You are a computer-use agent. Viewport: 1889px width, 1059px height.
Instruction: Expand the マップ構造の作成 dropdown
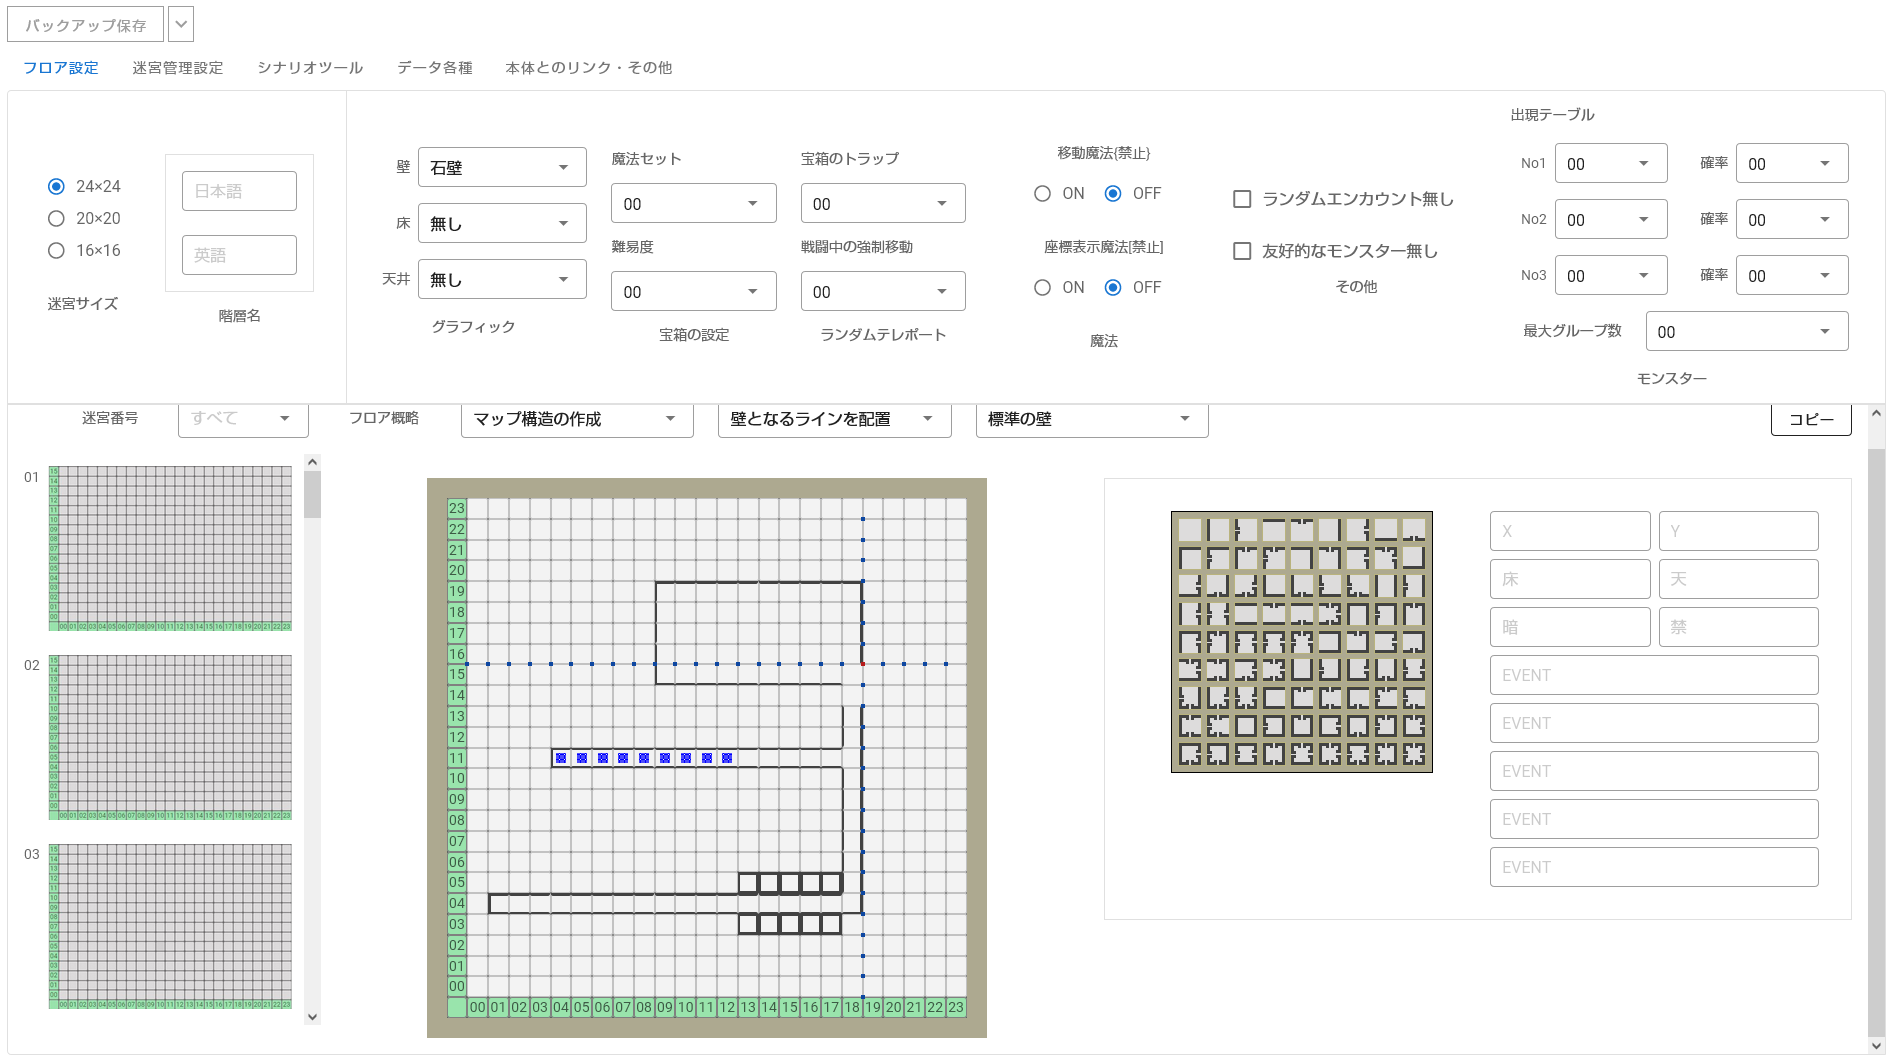click(x=577, y=418)
